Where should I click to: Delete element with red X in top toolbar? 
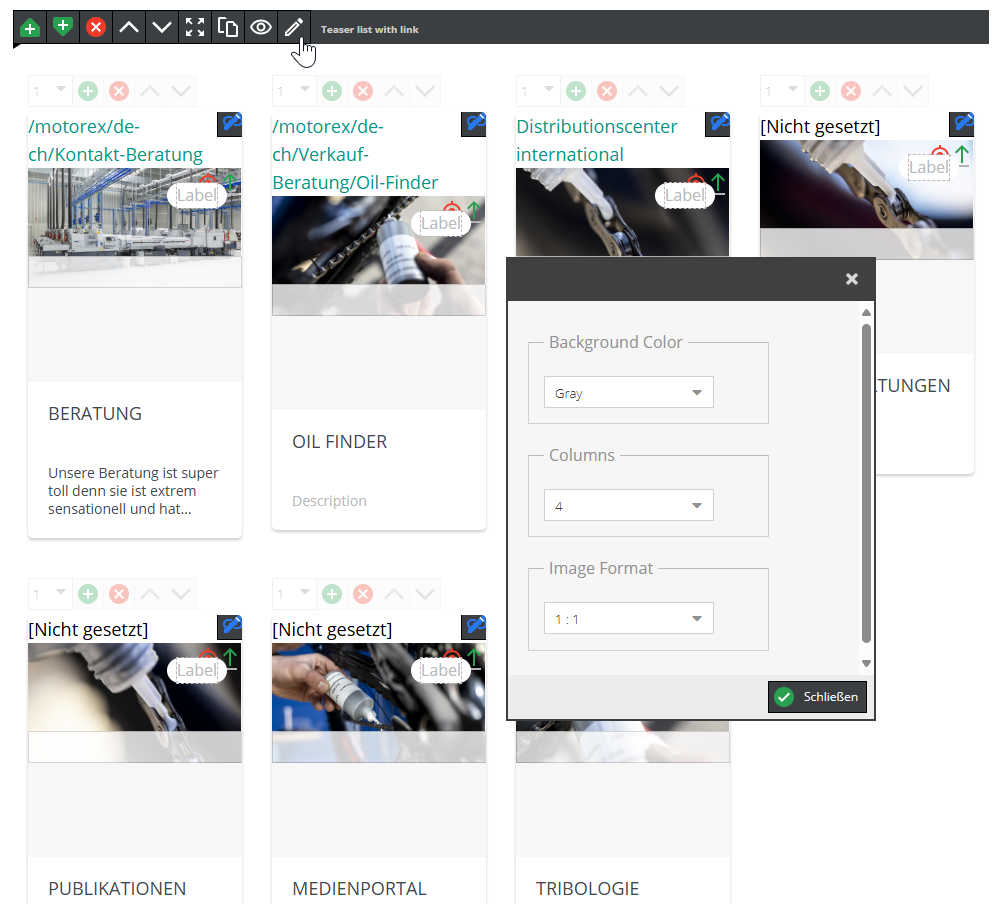pos(96,28)
